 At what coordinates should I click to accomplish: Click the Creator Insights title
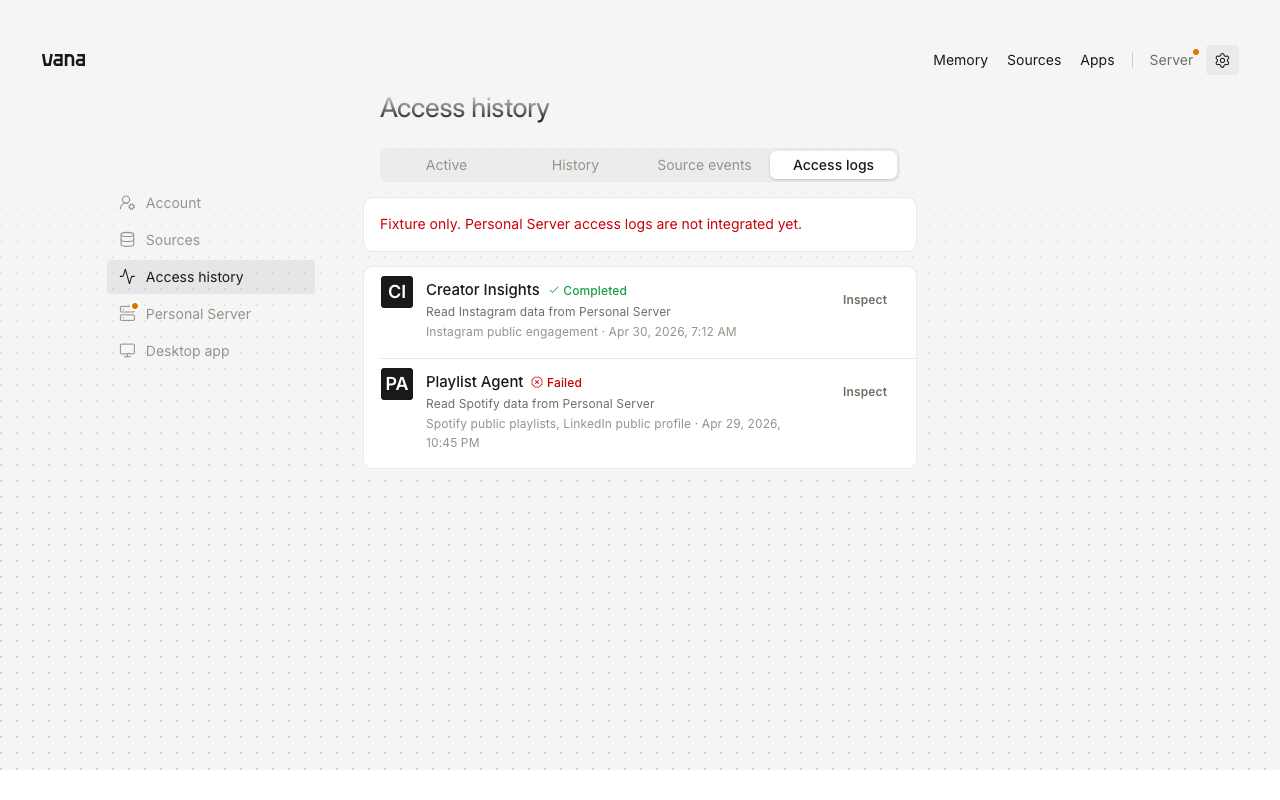point(483,290)
